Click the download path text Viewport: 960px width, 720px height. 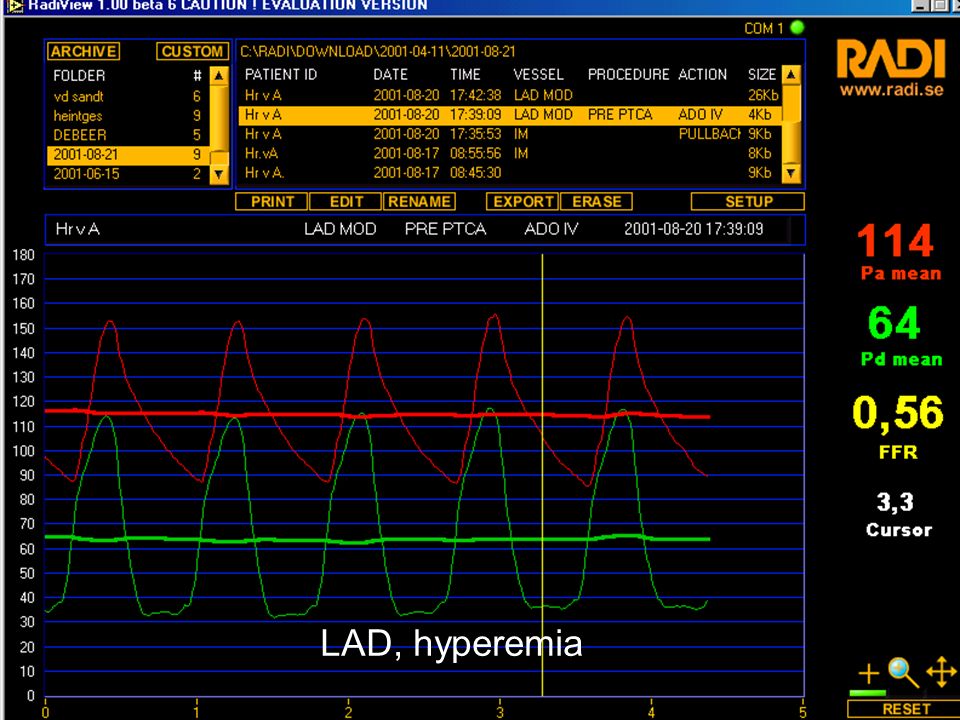click(x=378, y=52)
